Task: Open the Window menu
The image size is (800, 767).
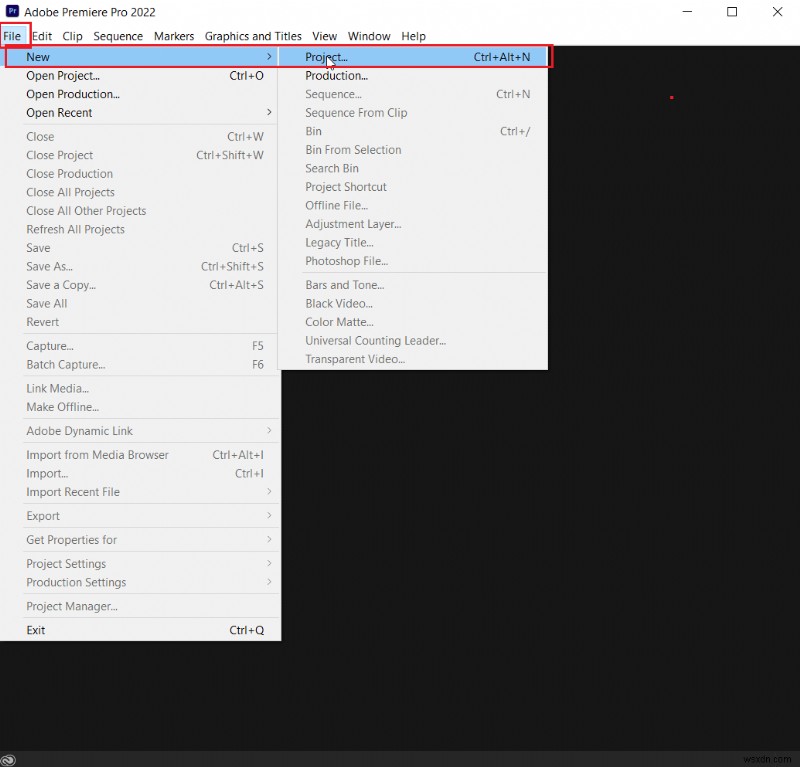Action: click(x=369, y=36)
